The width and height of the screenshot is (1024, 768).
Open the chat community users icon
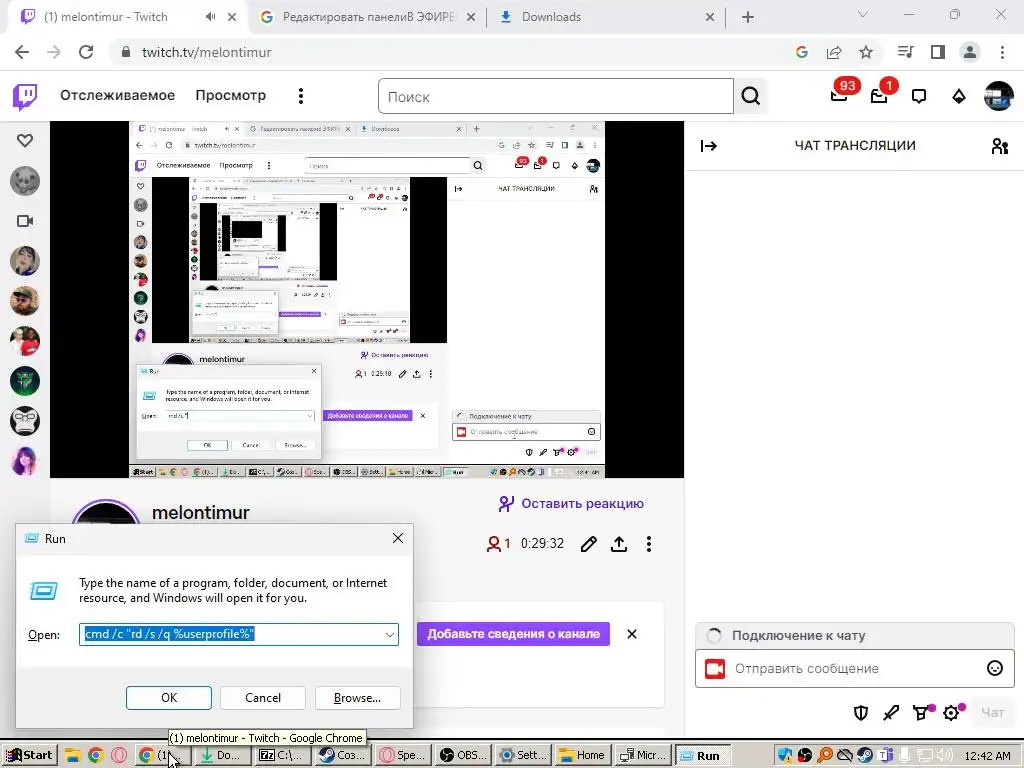point(999,146)
